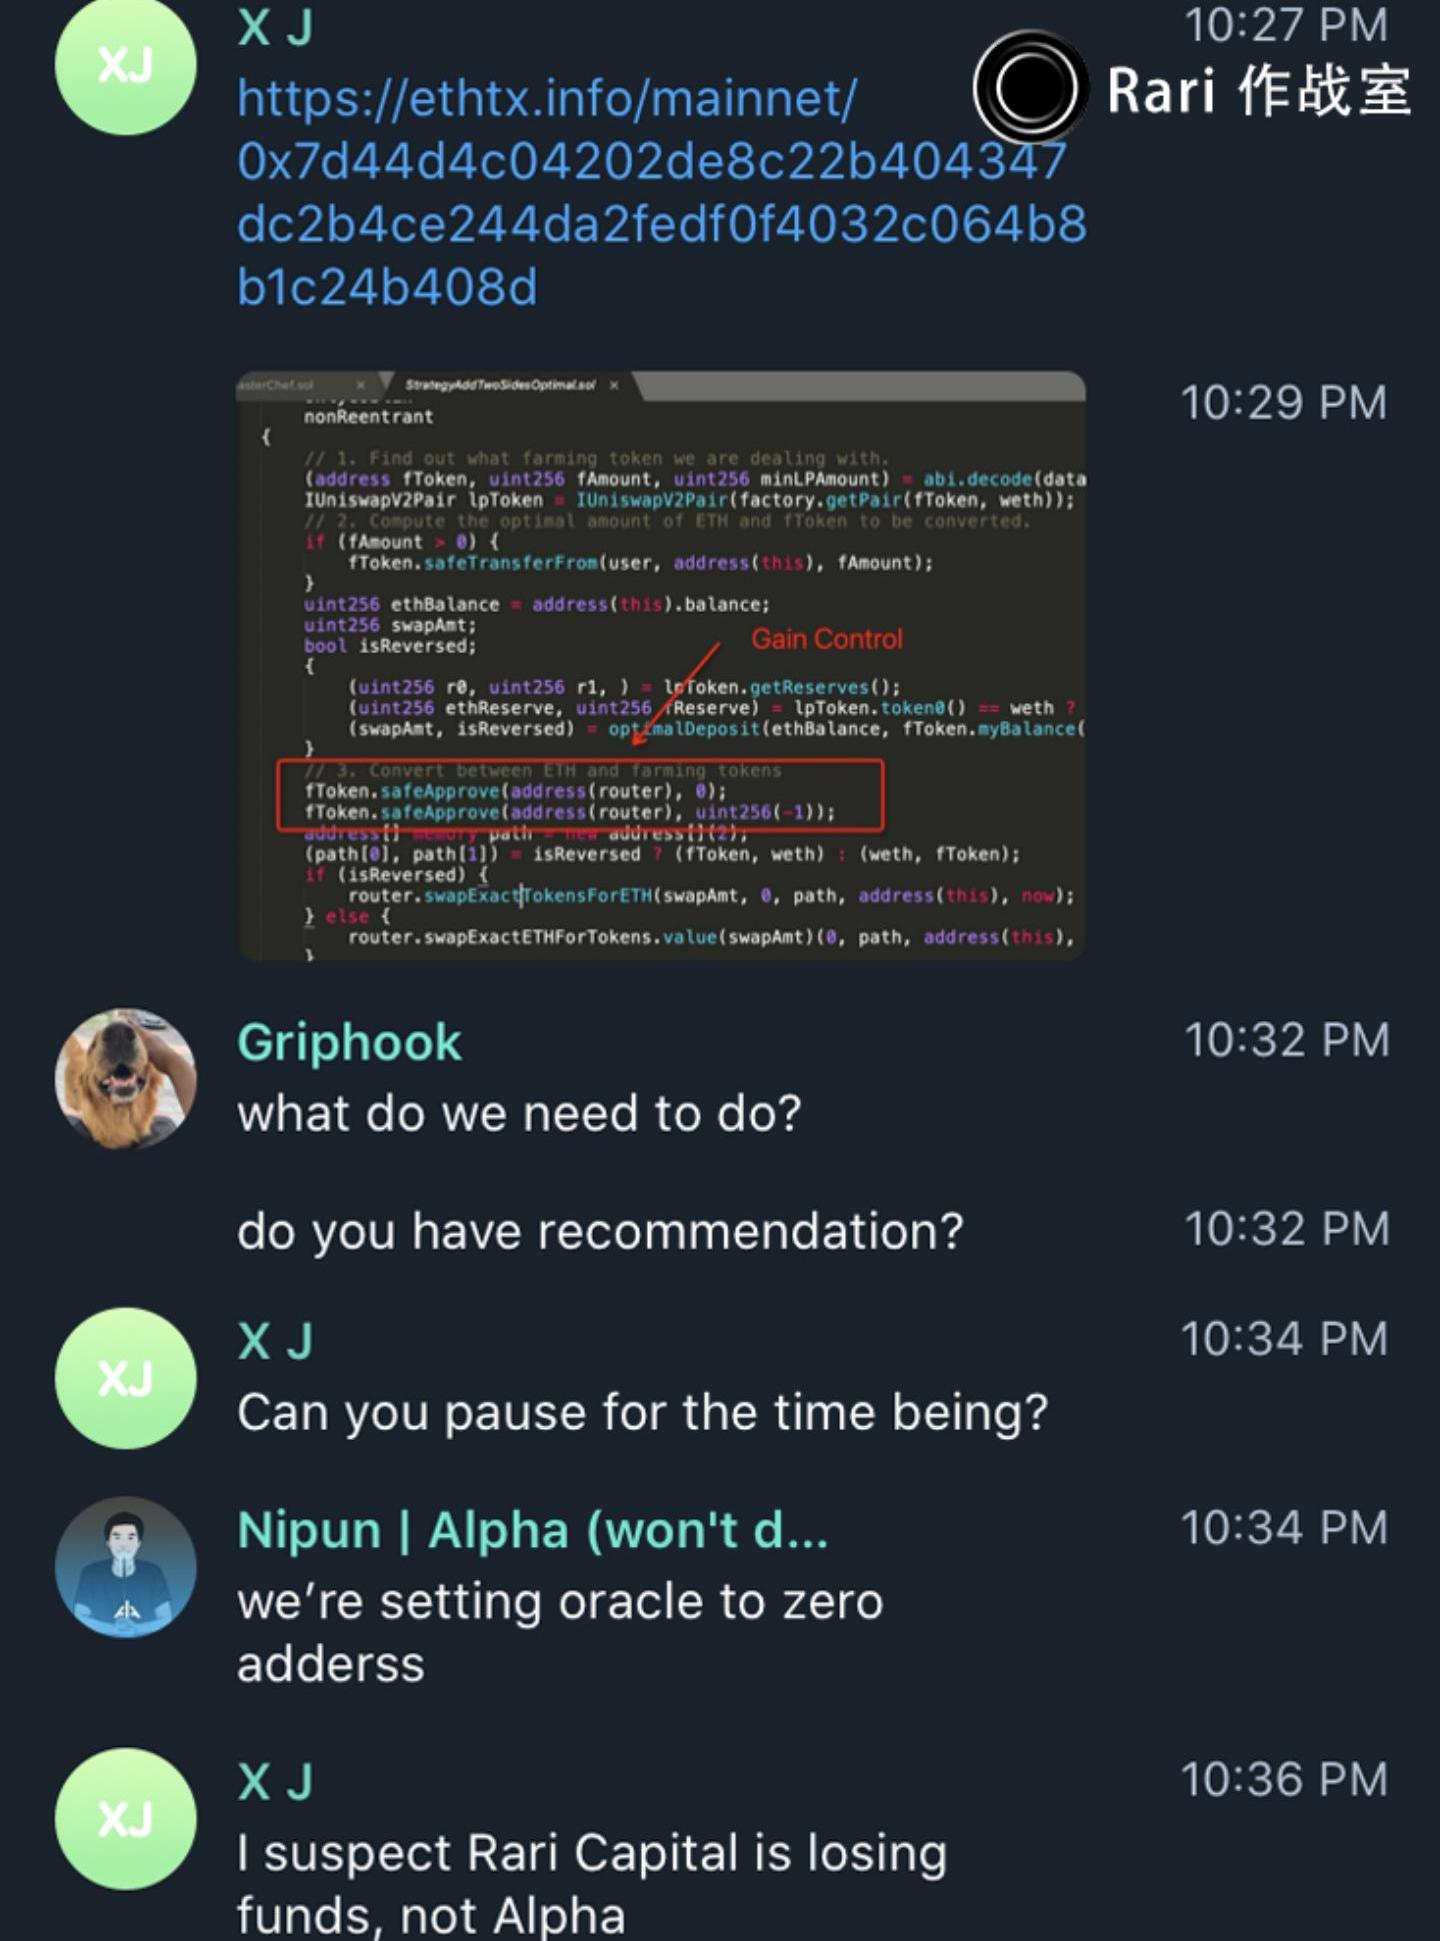Open the 'Nipun | Alpha (won't d...' sender name
1440x1941 pixels.
[x=533, y=1531]
